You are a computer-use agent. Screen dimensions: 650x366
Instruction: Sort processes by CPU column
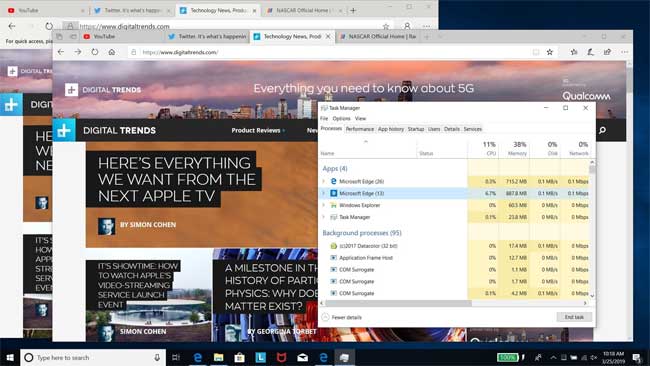pyautogui.click(x=483, y=148)
